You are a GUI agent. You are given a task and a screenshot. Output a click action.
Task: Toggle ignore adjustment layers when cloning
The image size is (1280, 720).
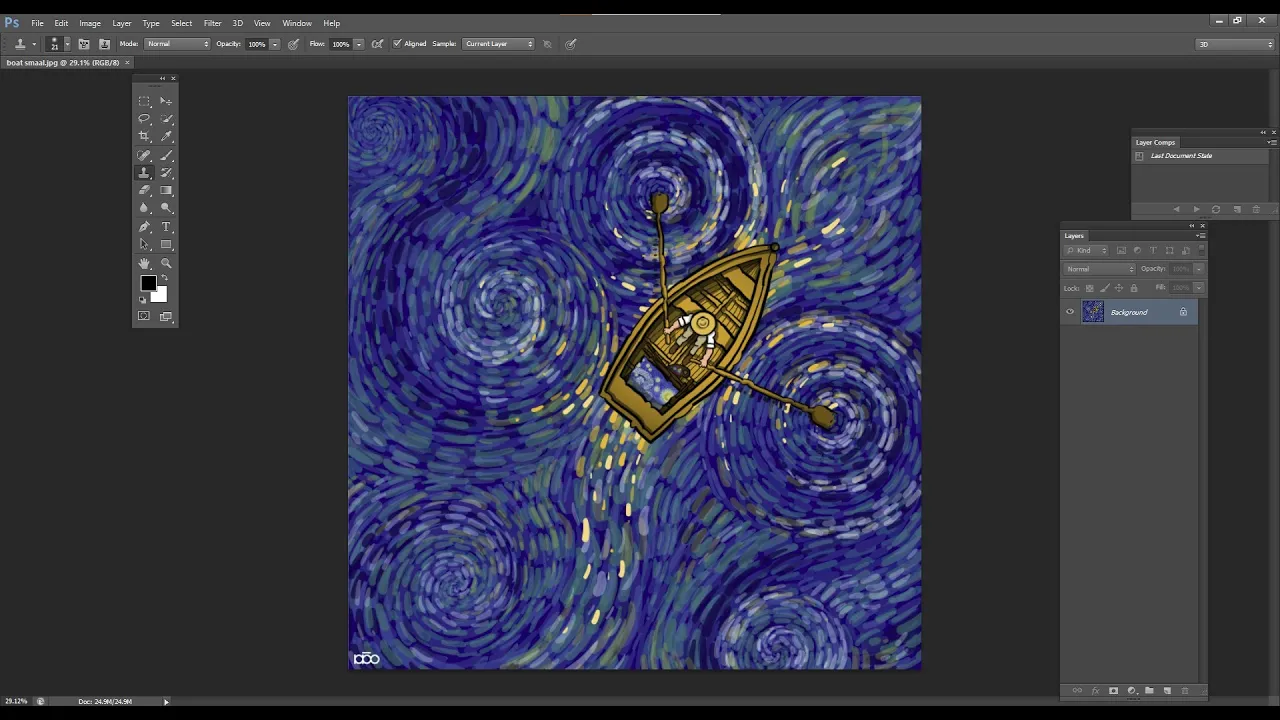pos(547,44)
